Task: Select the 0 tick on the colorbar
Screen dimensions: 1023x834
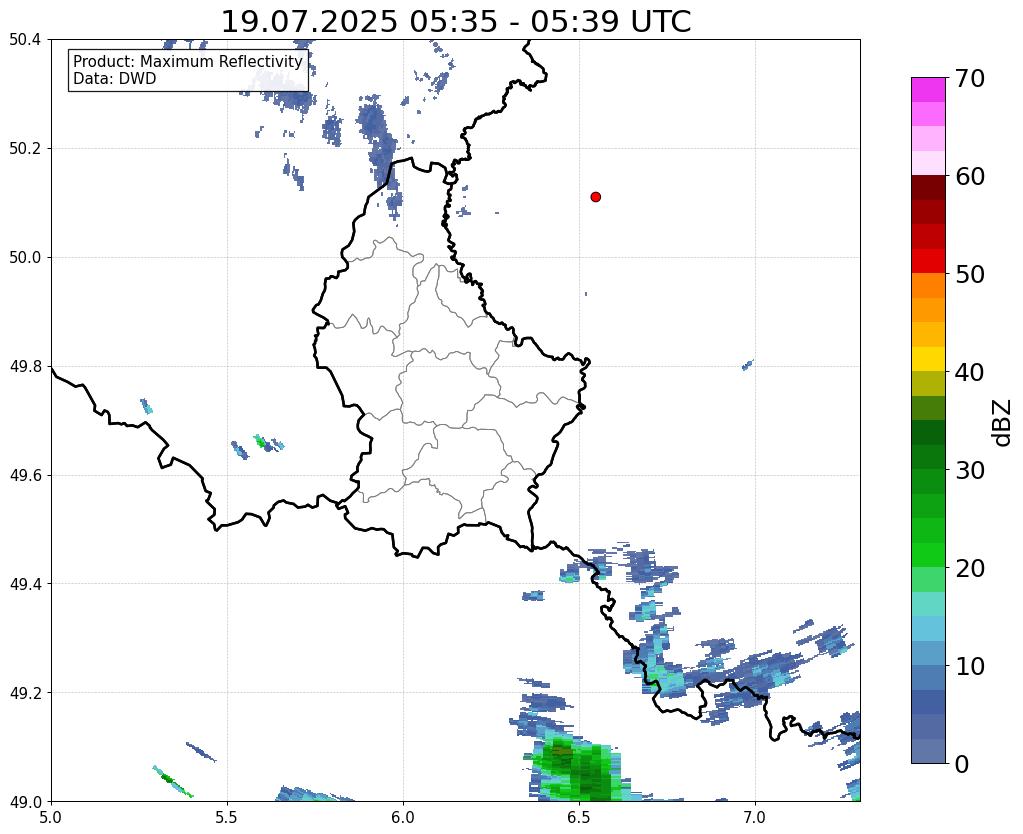Action: click(x=962, y=764)
